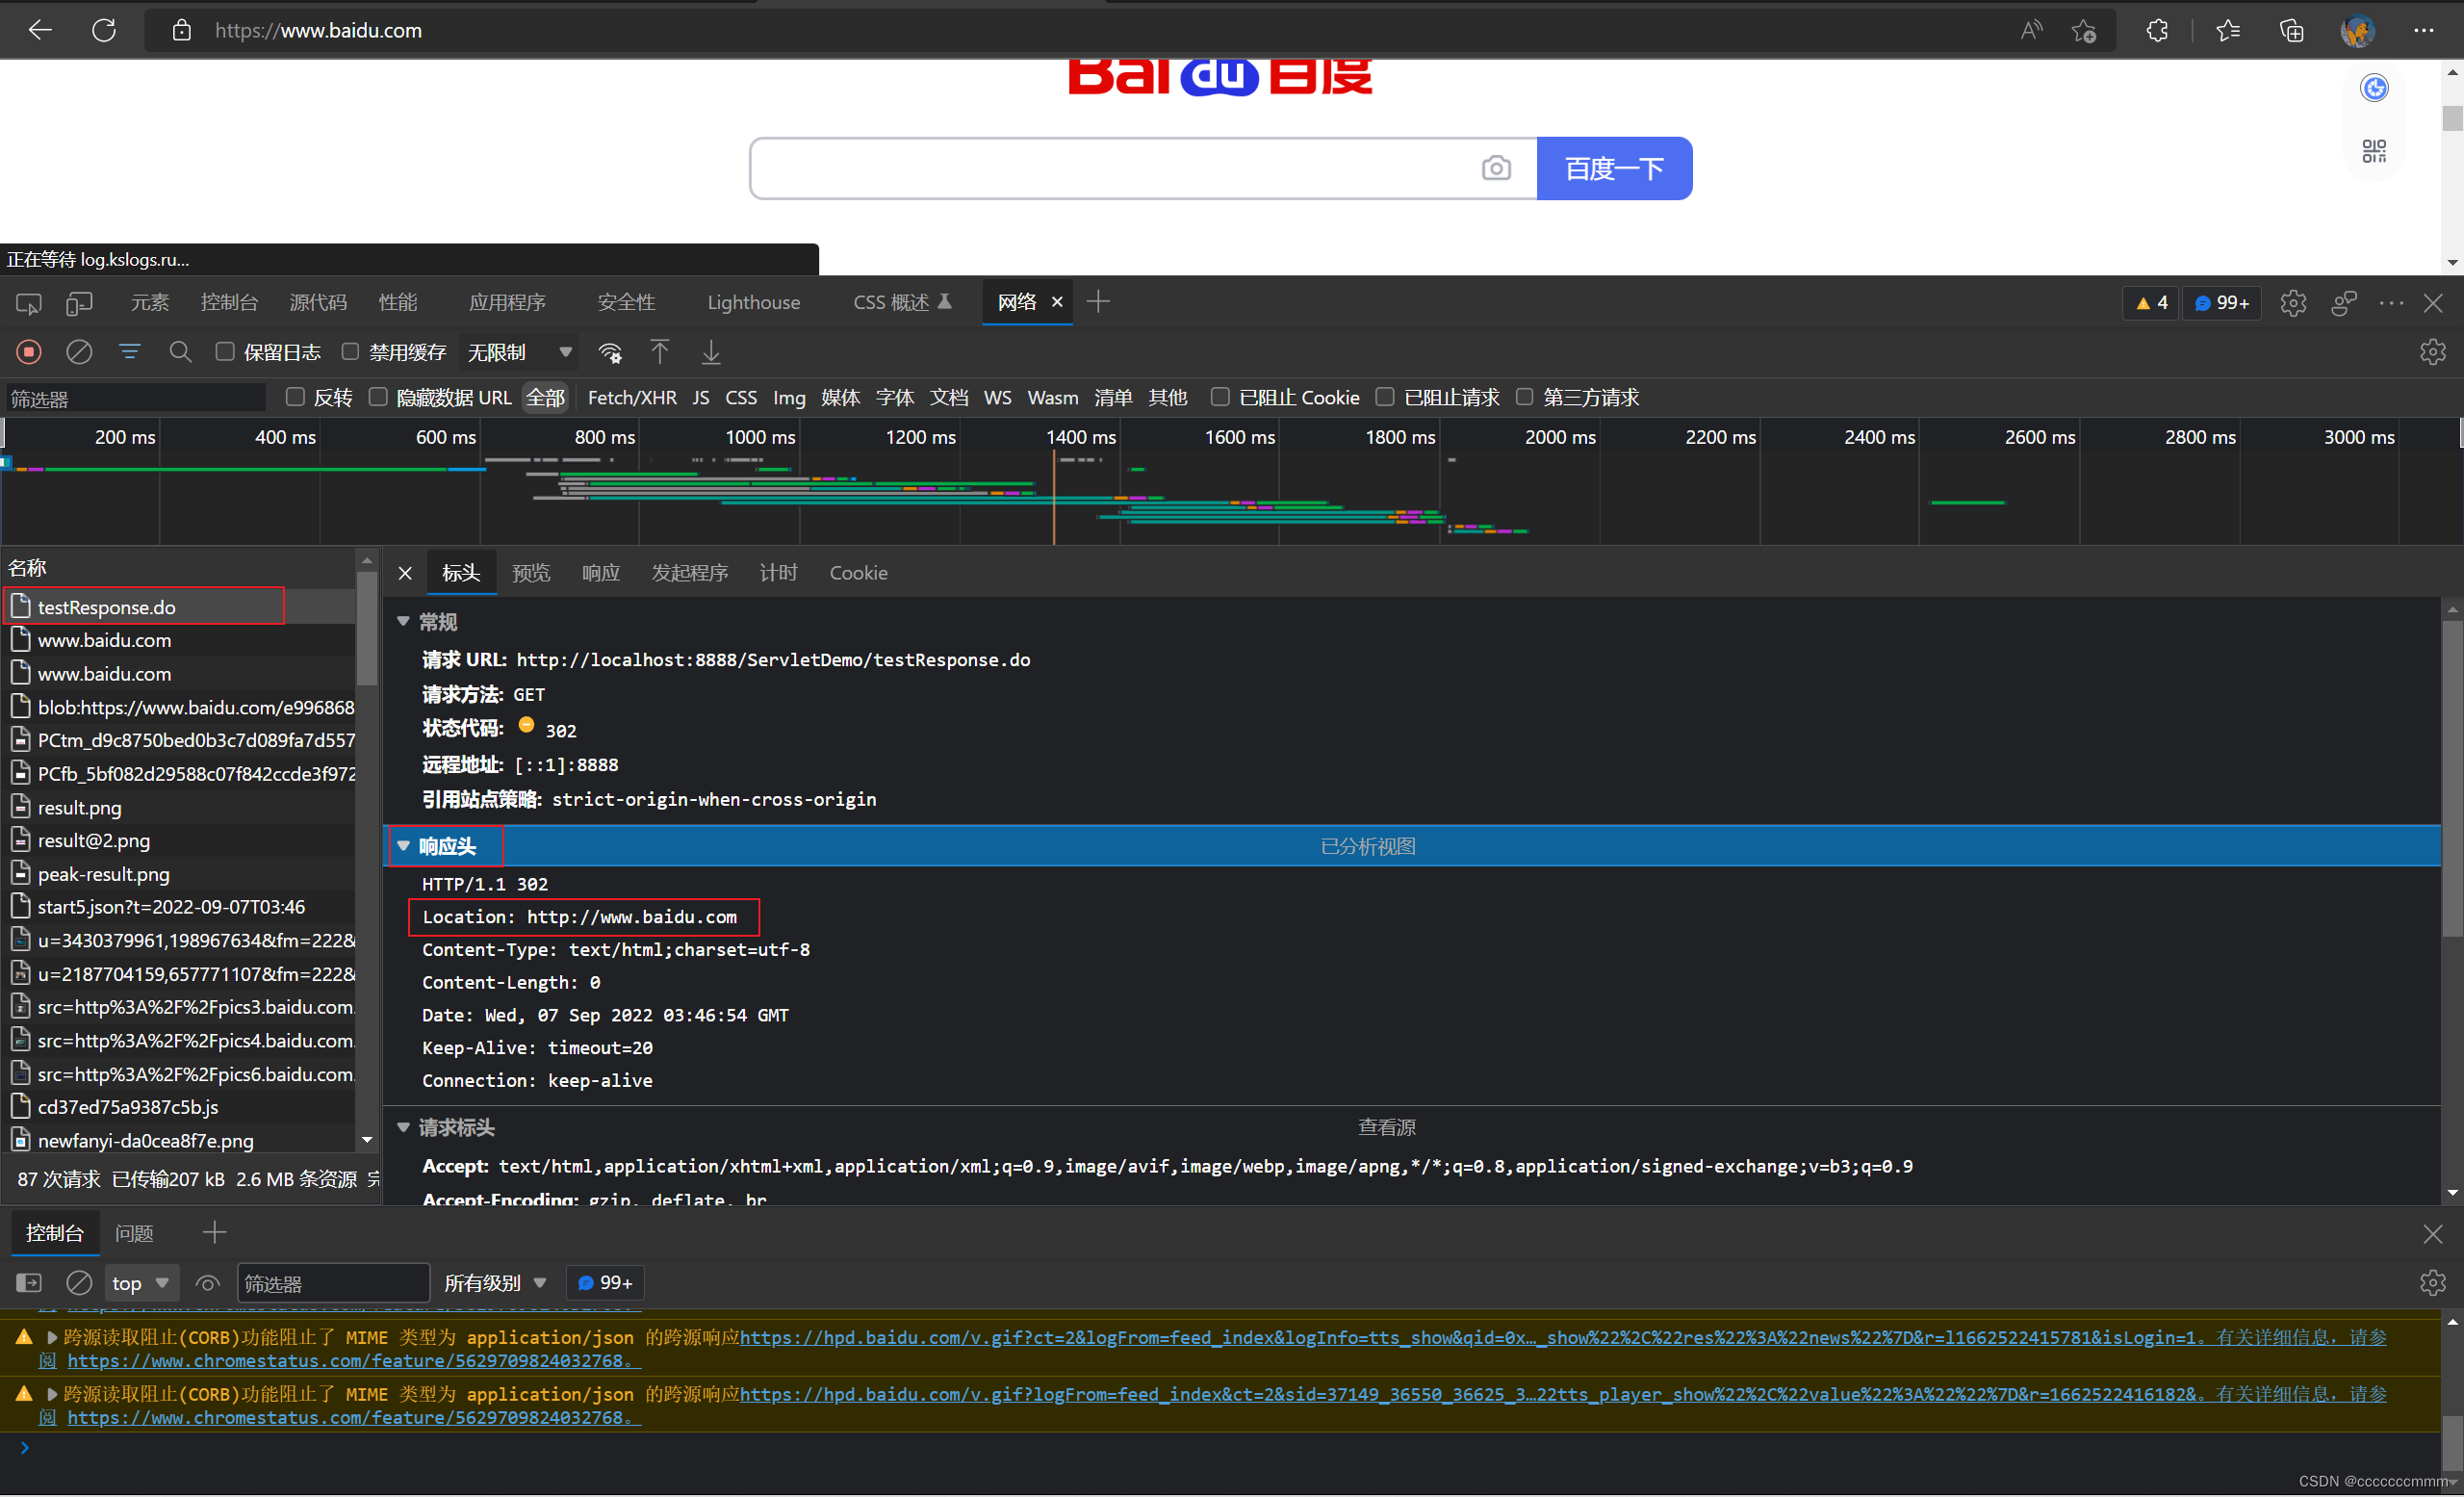
Task: Reload the page with refresh icon
Action: (104, 30)
